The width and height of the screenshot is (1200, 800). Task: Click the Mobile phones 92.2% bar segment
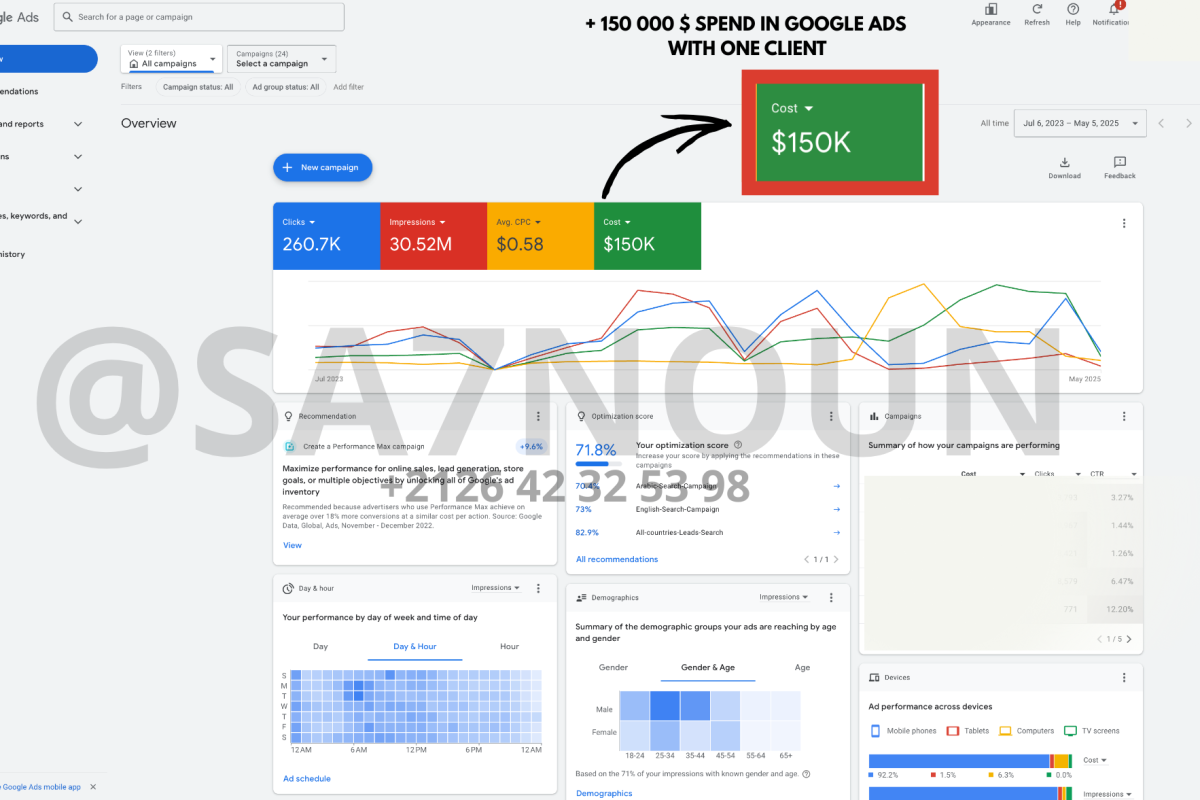958,761
